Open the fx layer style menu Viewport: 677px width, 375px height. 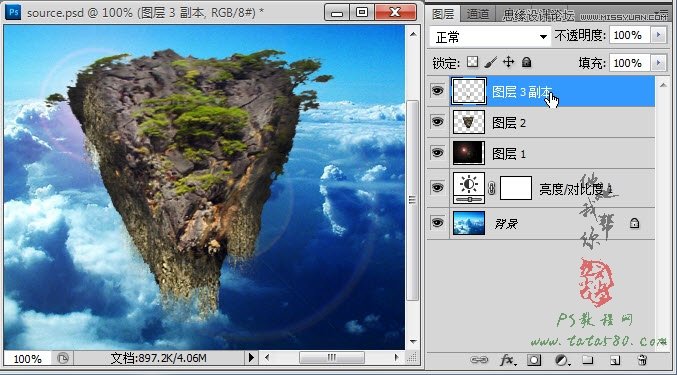tap(508, 360)
